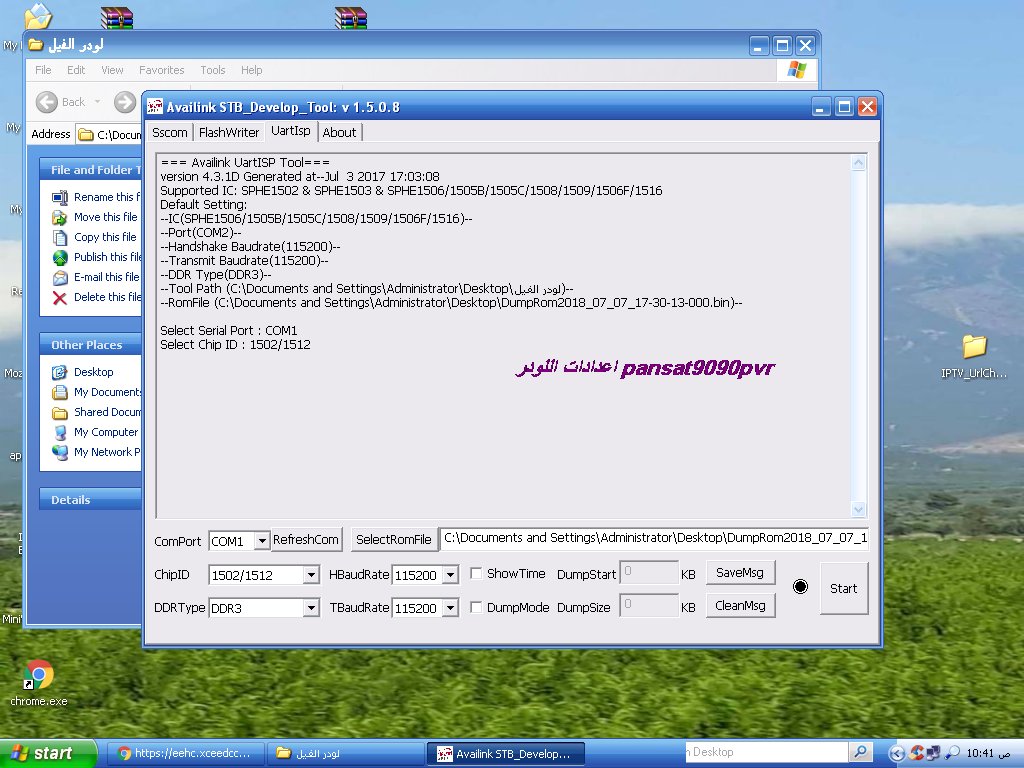The width and height of the screenshot is (1024, 768).
Task: Switch to Availink STB_Develop taskbar button
Action: [x=505, y=753]
